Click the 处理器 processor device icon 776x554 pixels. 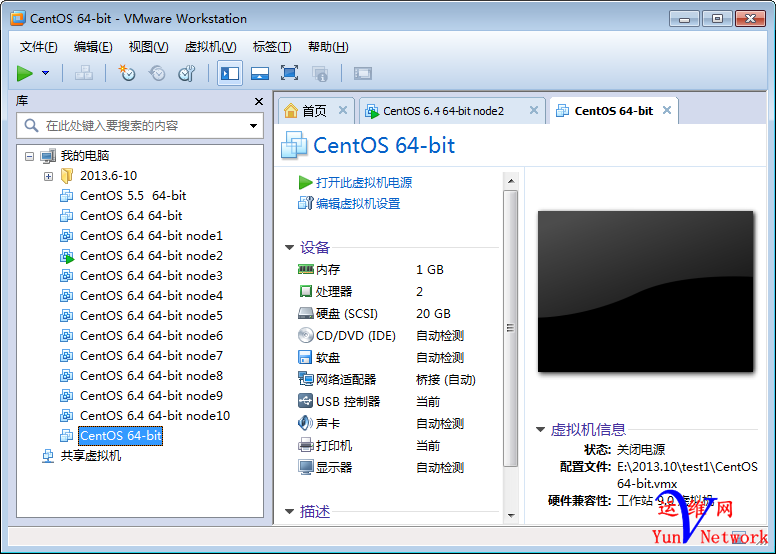[306, 291]
